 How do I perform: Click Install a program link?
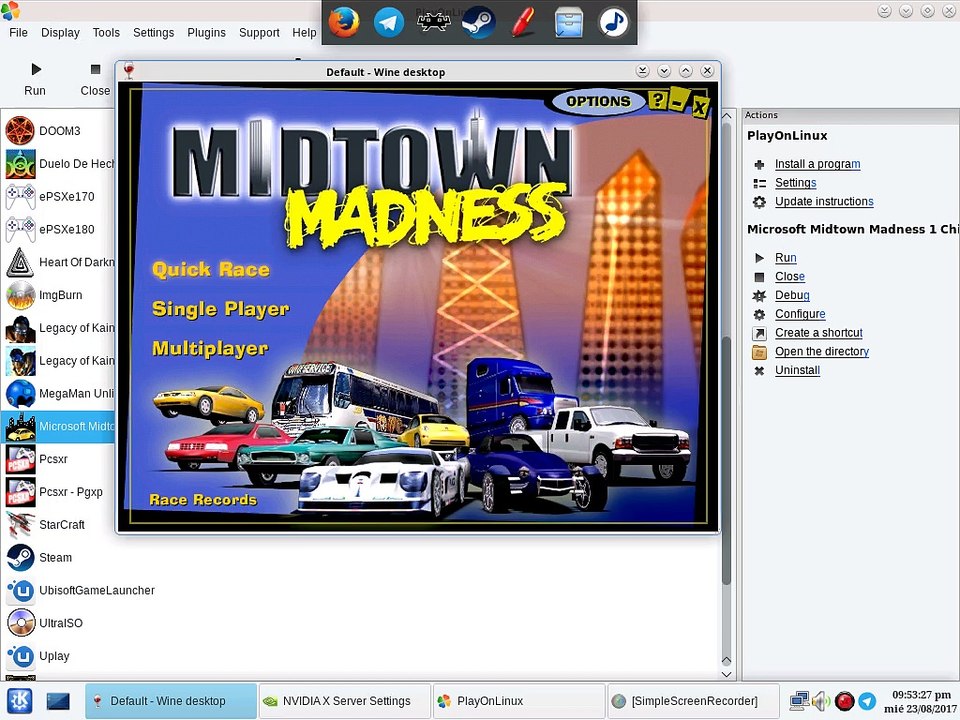tap(817, 164)
